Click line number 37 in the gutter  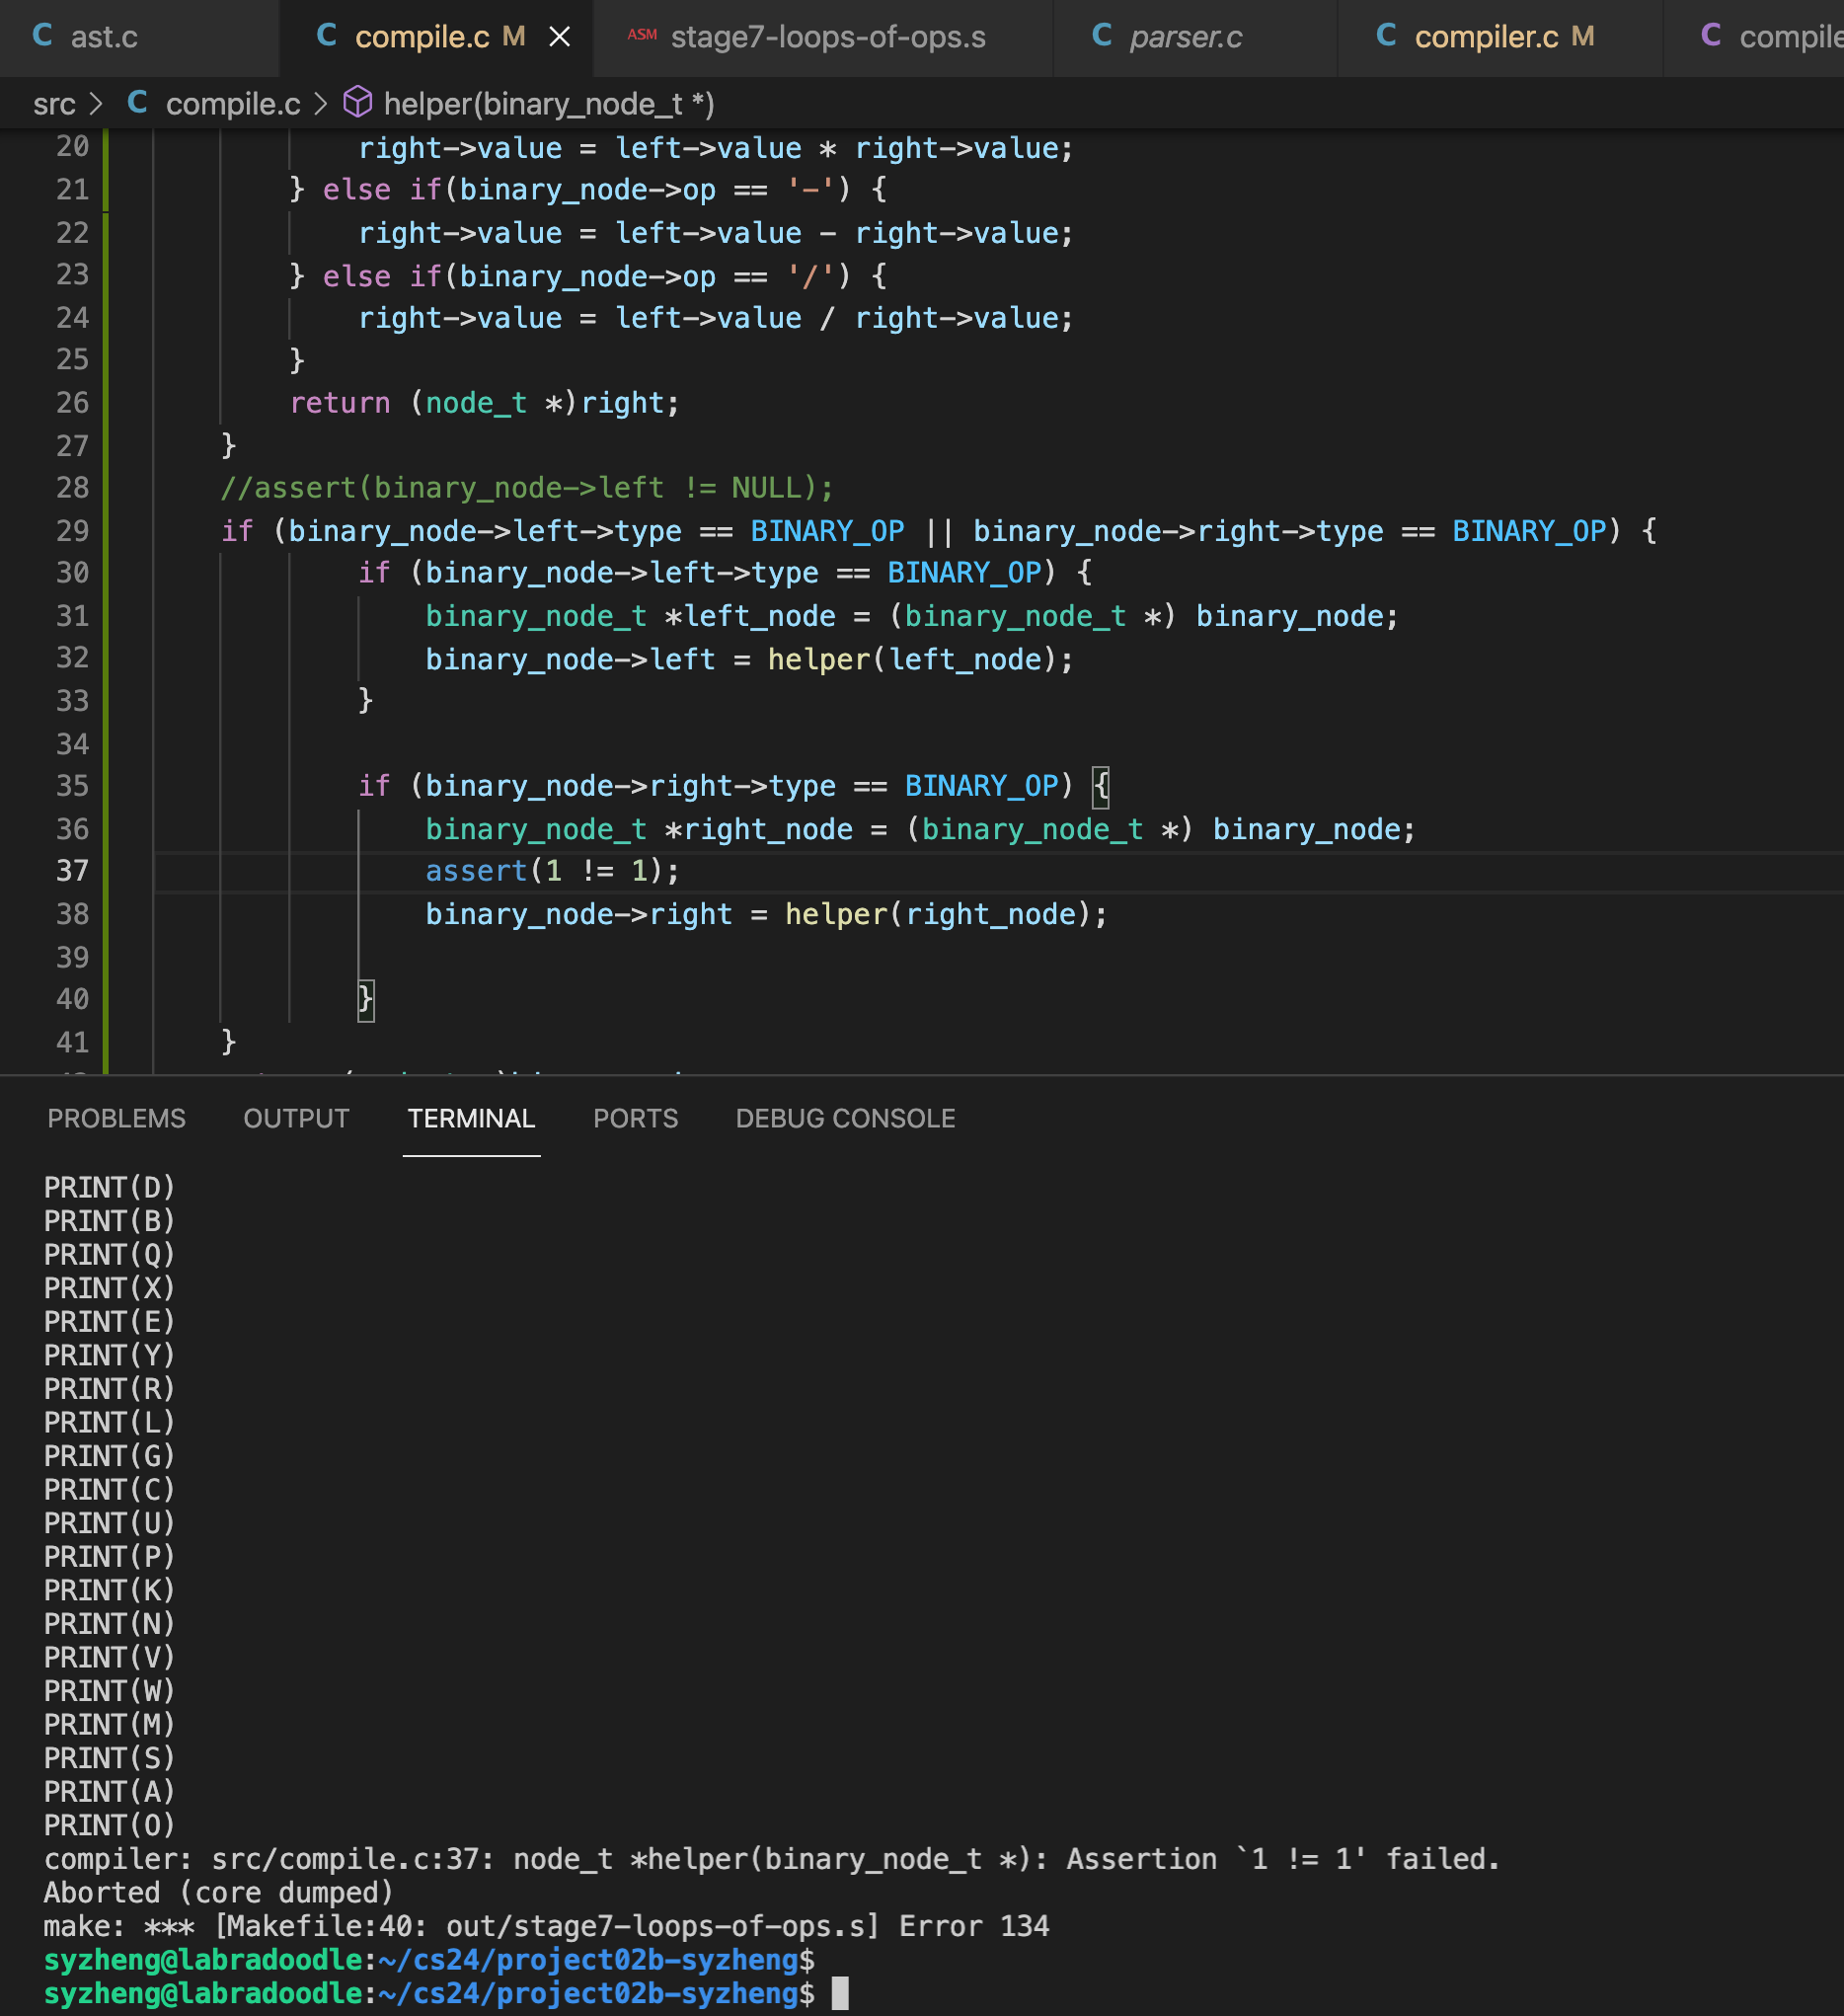tap(72, 871)
